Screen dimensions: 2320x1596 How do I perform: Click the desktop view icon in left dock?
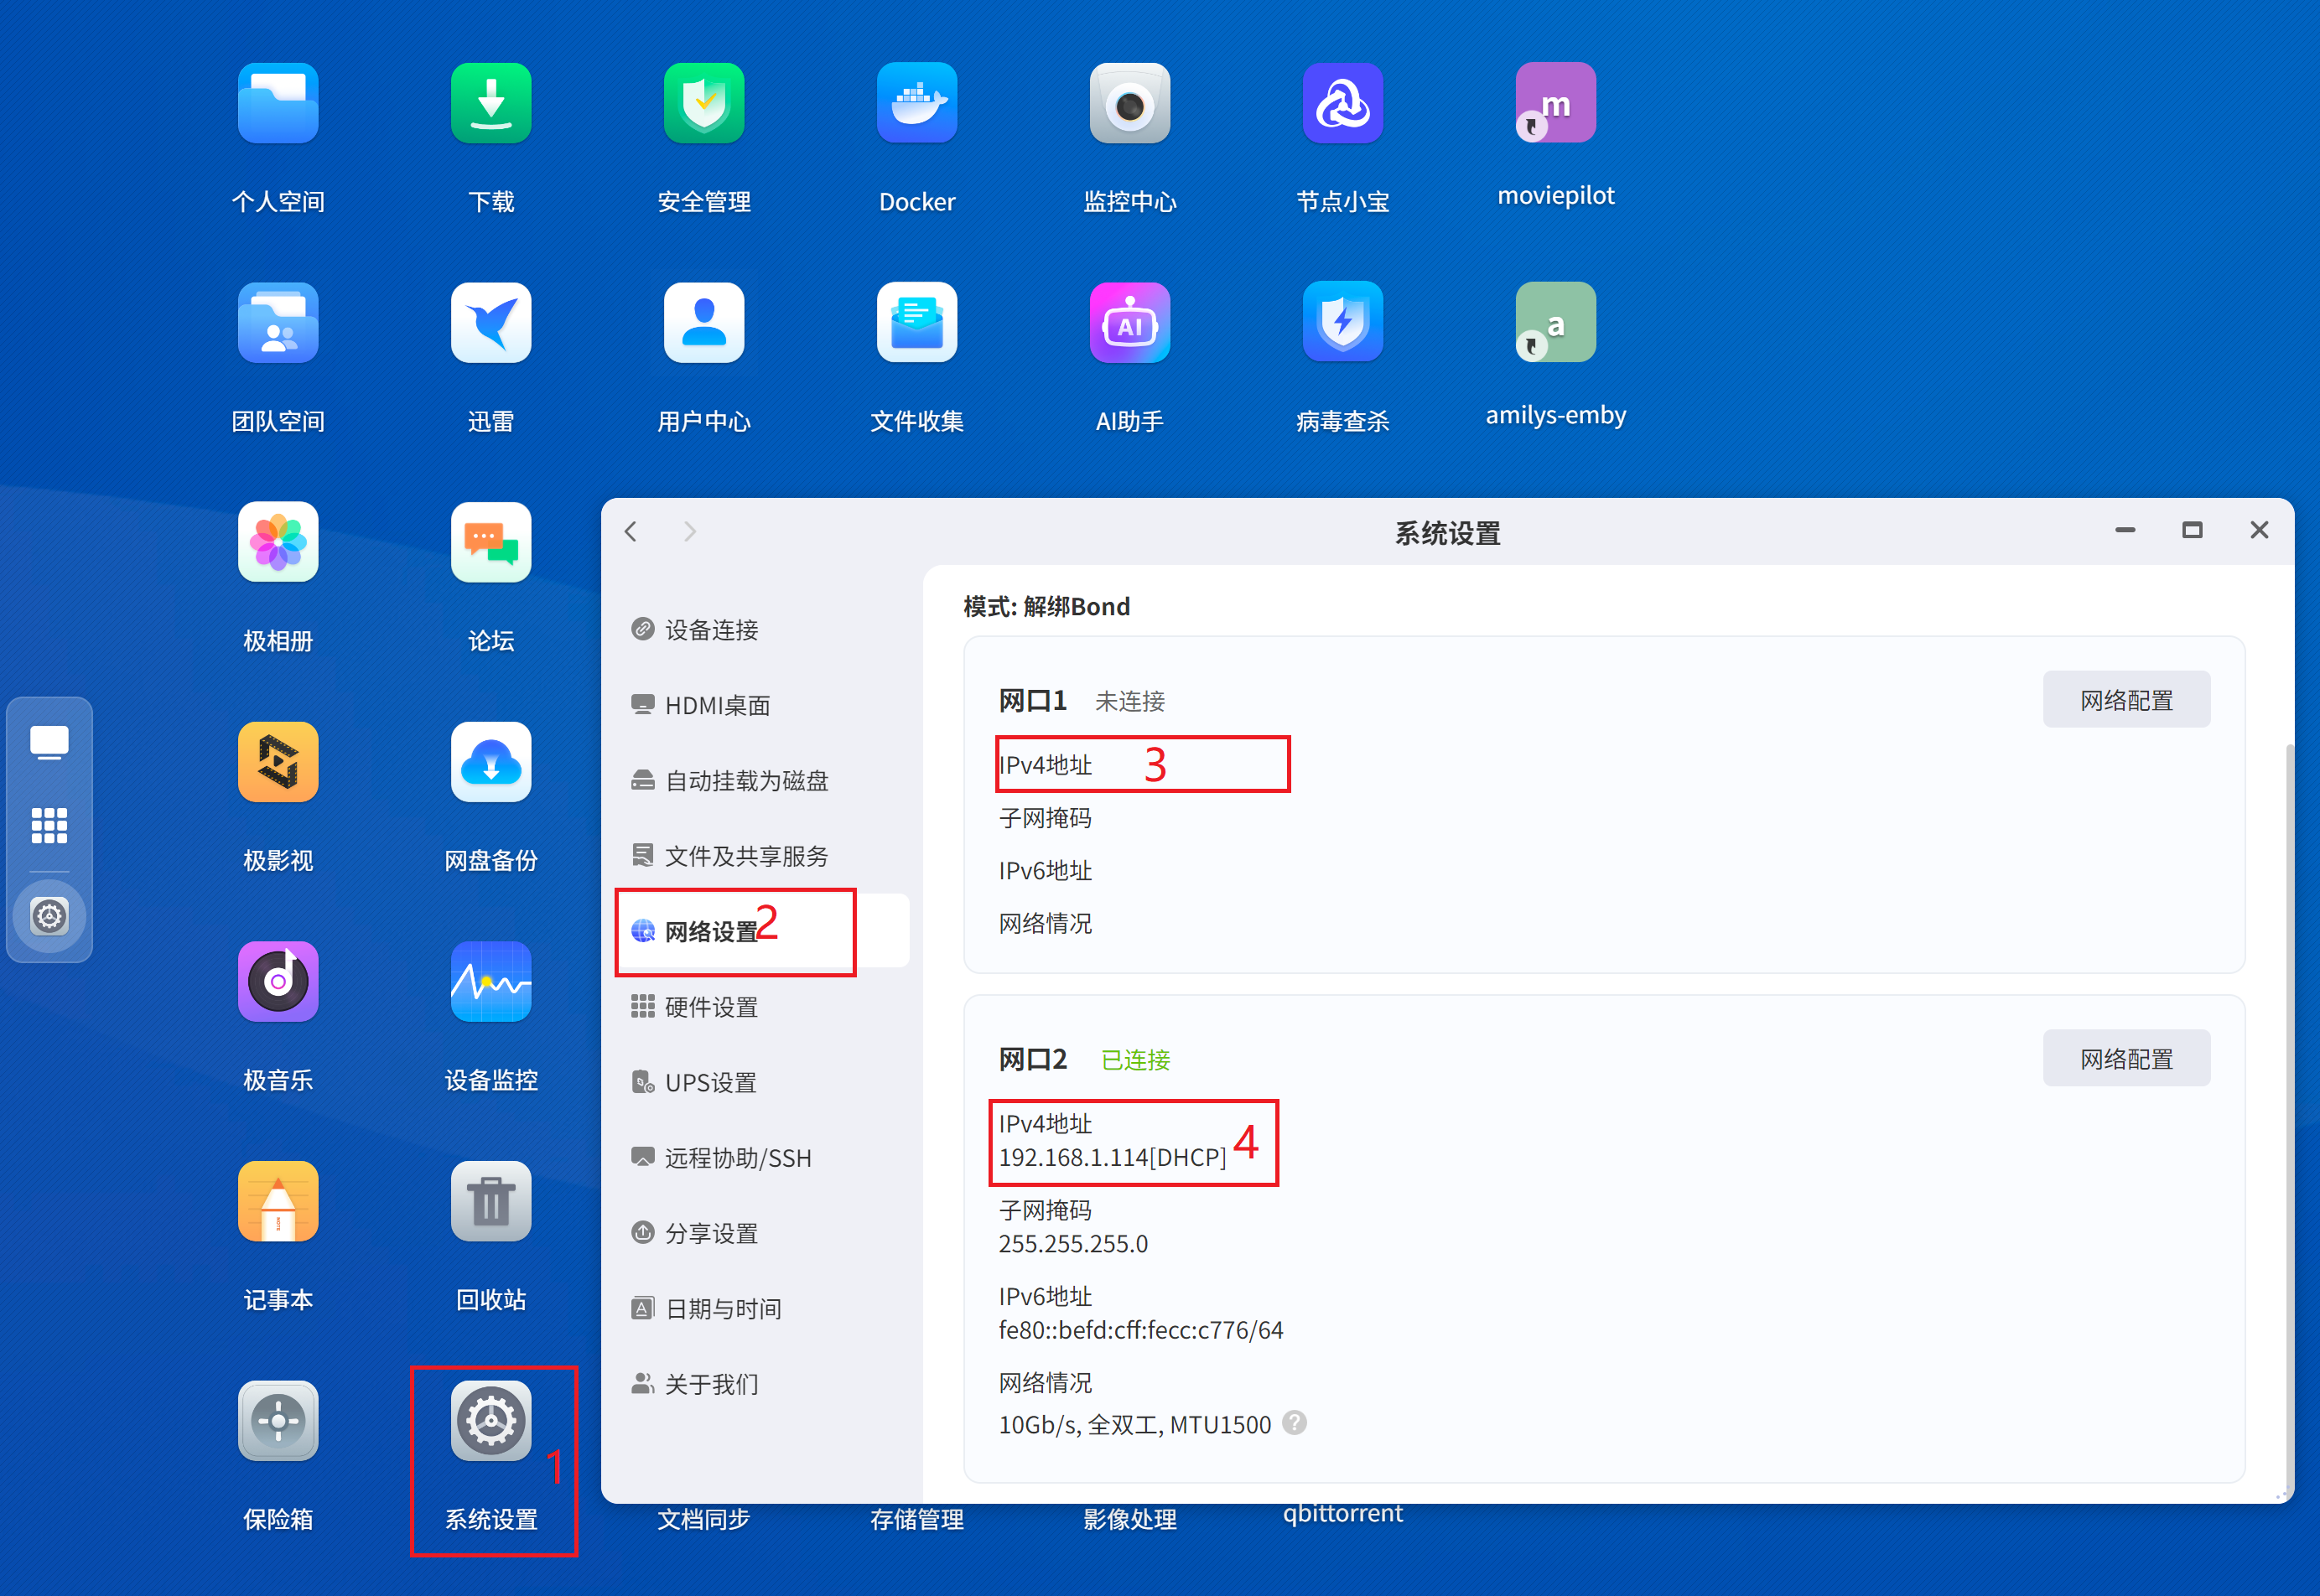49,743
